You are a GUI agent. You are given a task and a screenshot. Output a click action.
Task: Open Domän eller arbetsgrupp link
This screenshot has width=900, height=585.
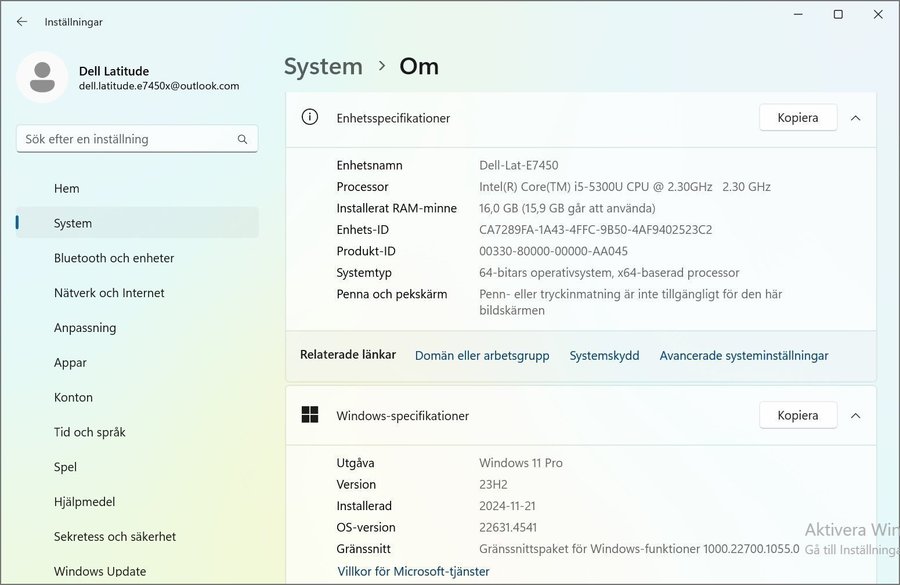pyautogui.click(x=482, y=356)
